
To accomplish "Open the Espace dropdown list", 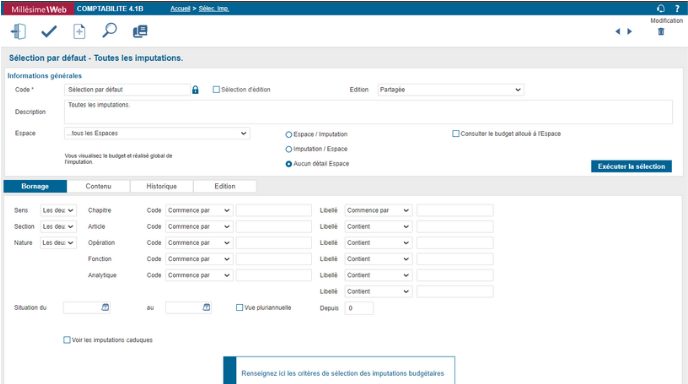I will (x=157, y=133).
